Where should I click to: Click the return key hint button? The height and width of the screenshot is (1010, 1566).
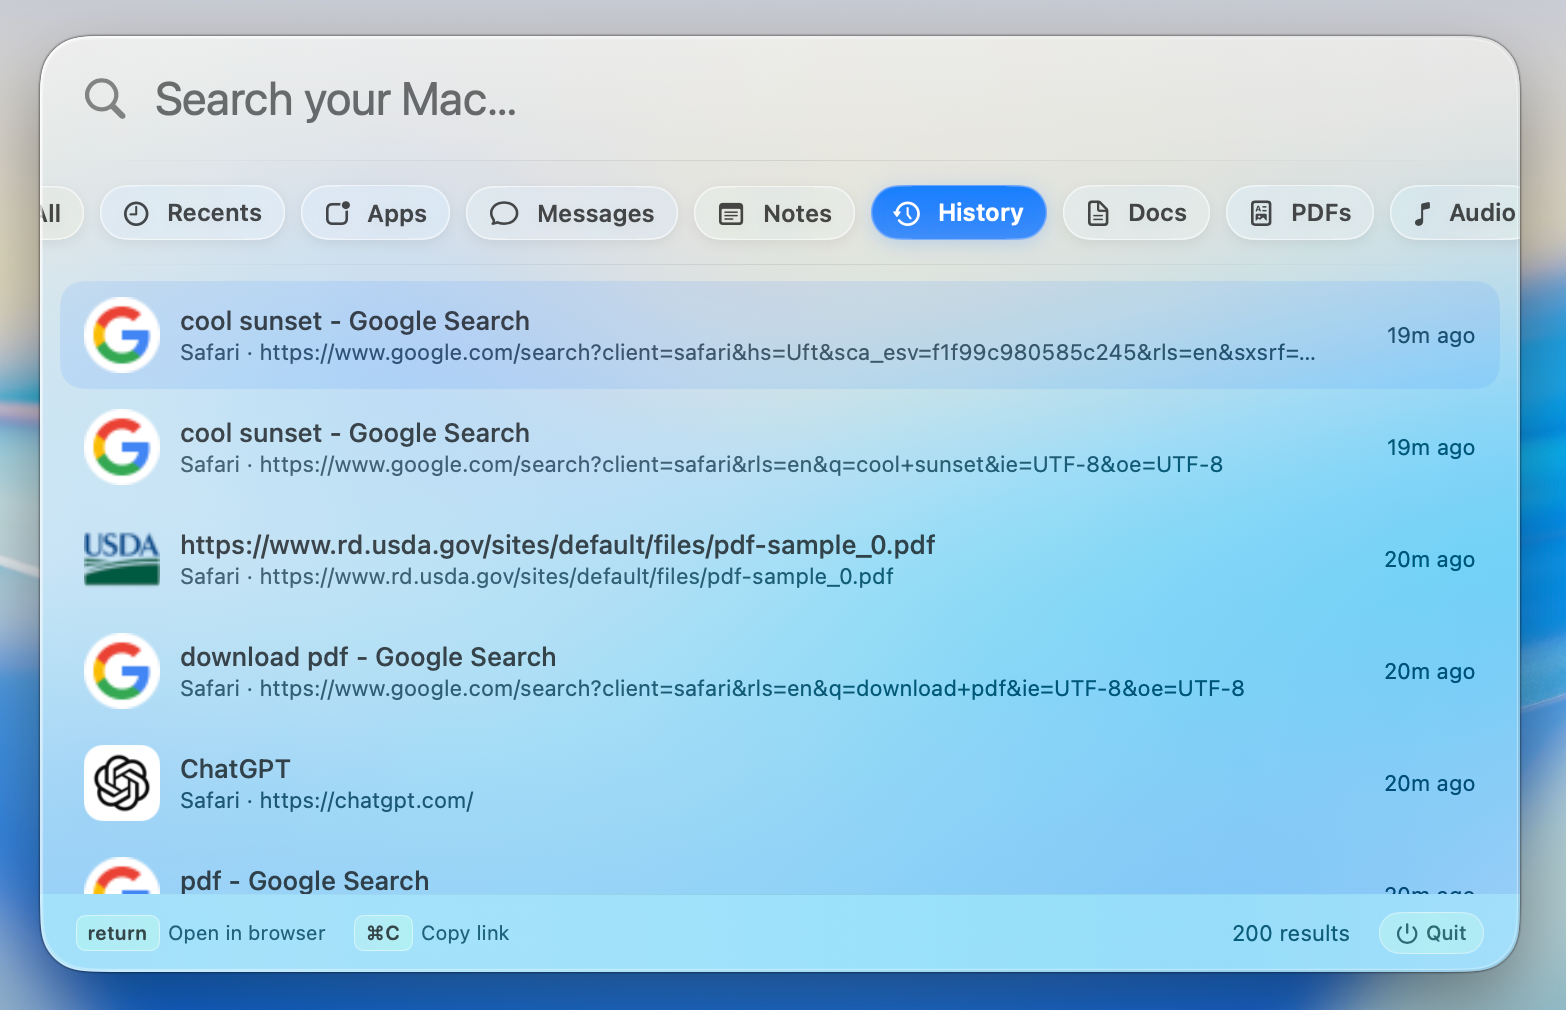pos(117,933)
